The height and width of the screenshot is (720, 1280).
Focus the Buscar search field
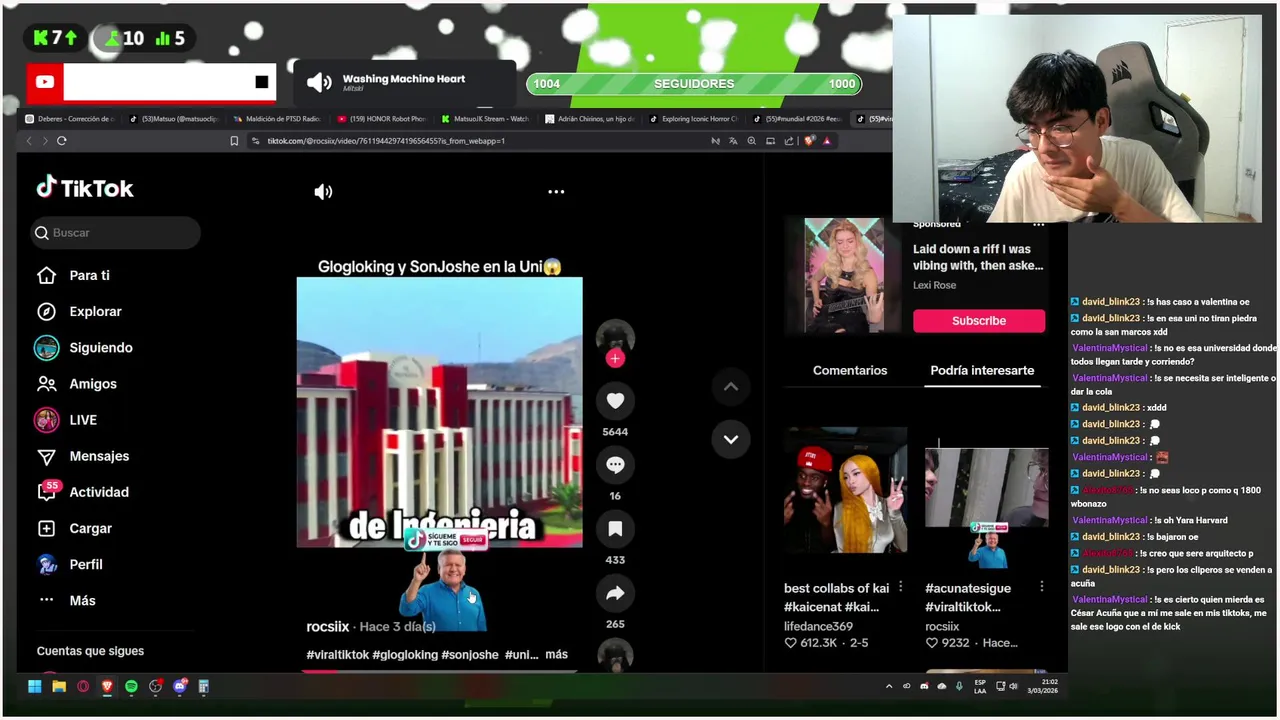[x=115, y=233]
